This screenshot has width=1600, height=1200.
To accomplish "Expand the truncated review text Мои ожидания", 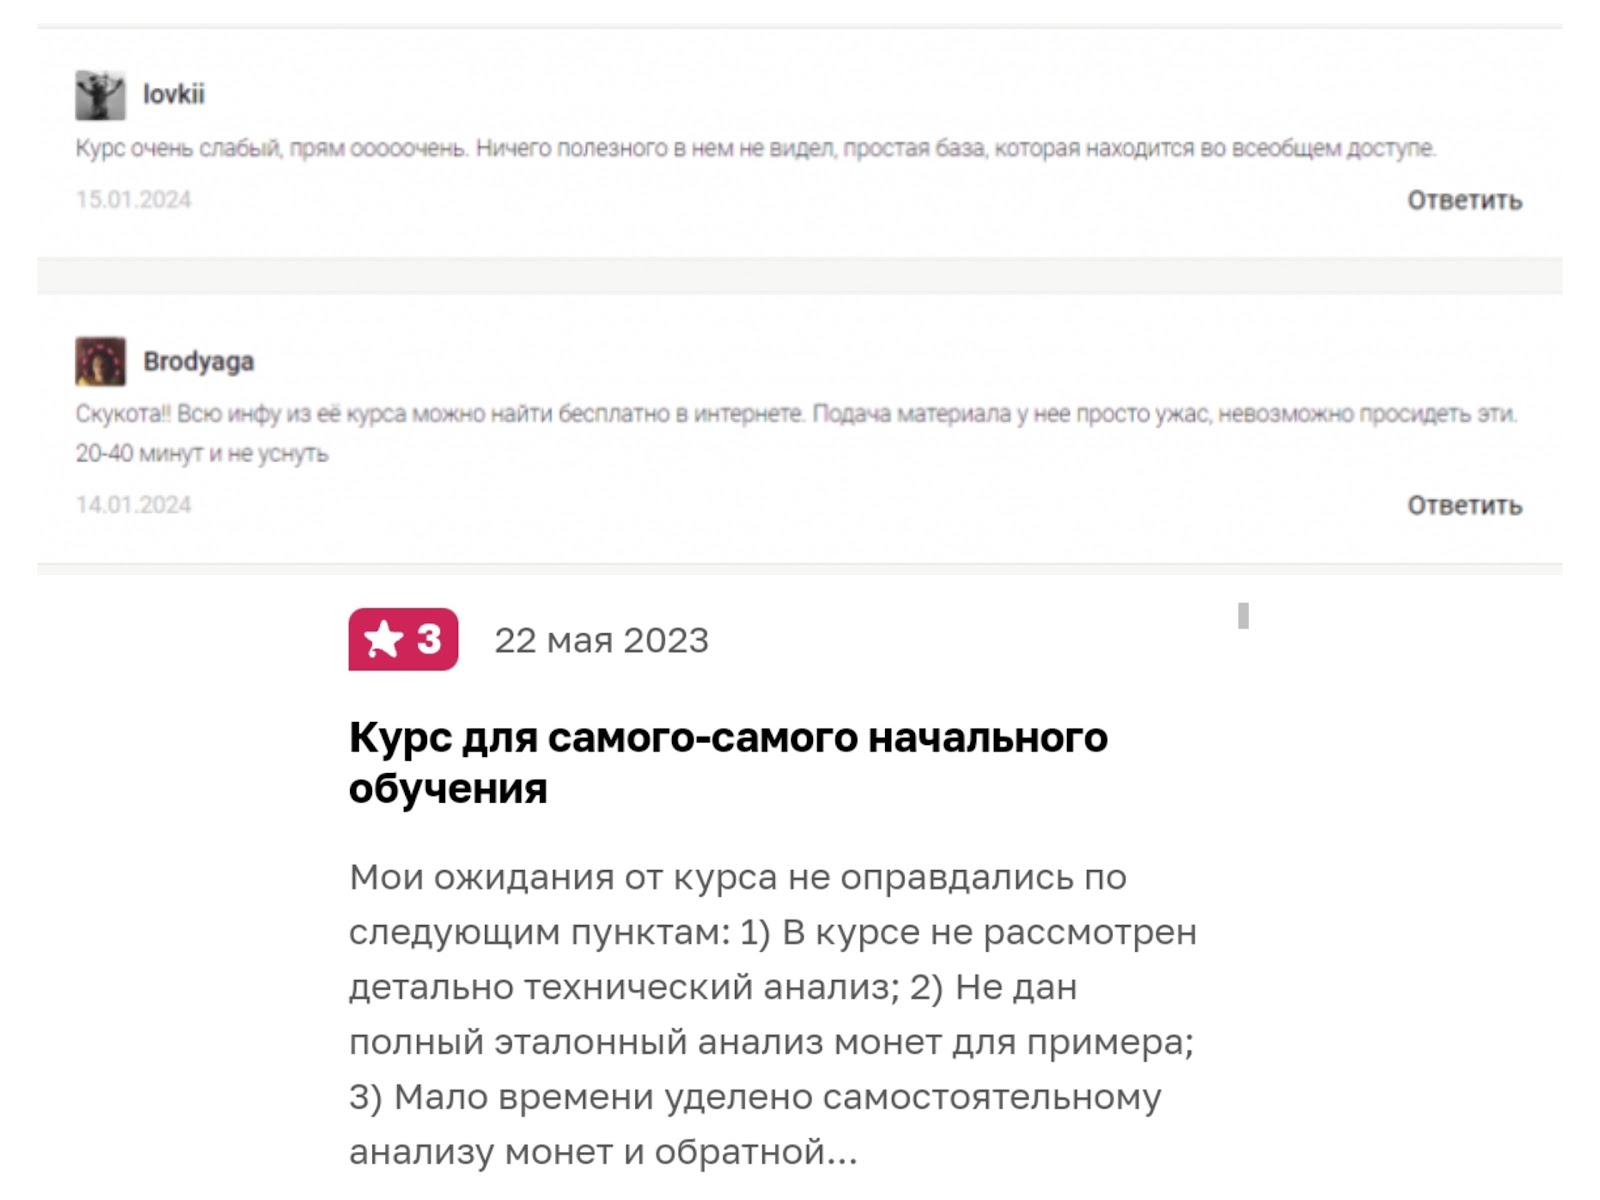I will click(772, 1014).
